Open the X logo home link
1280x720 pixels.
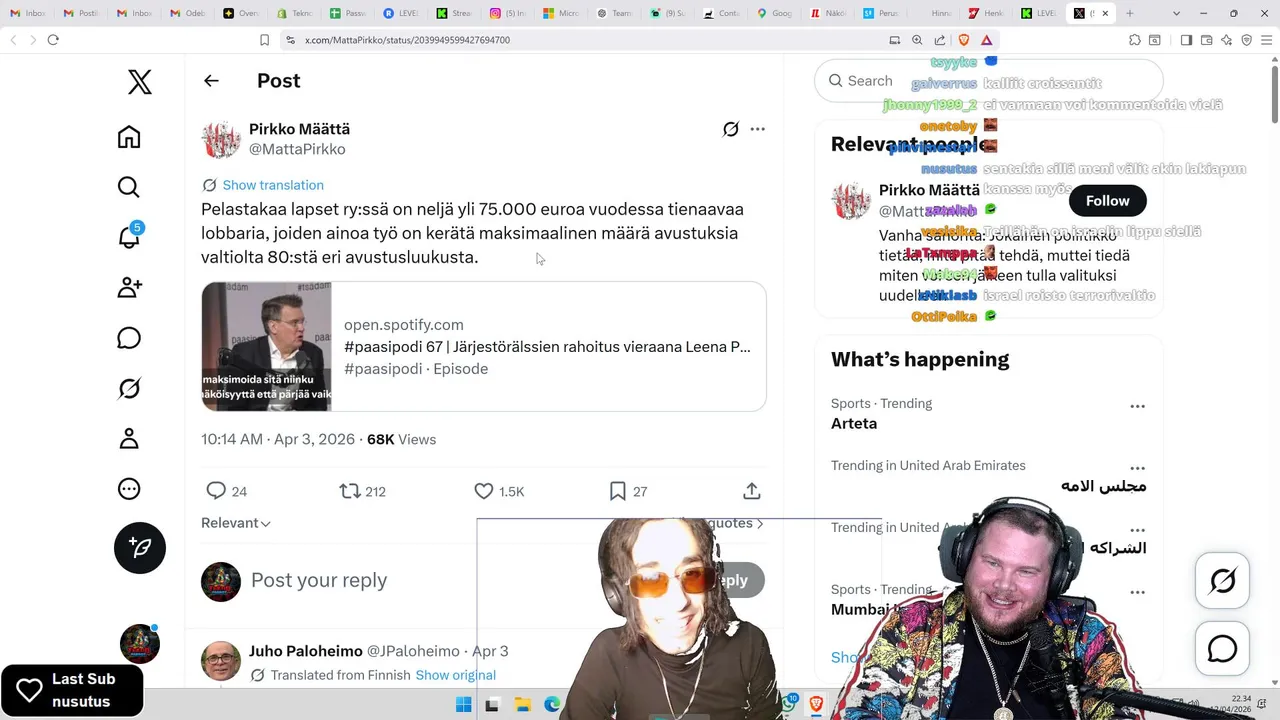pyautogui.click(x=140, y=82)
